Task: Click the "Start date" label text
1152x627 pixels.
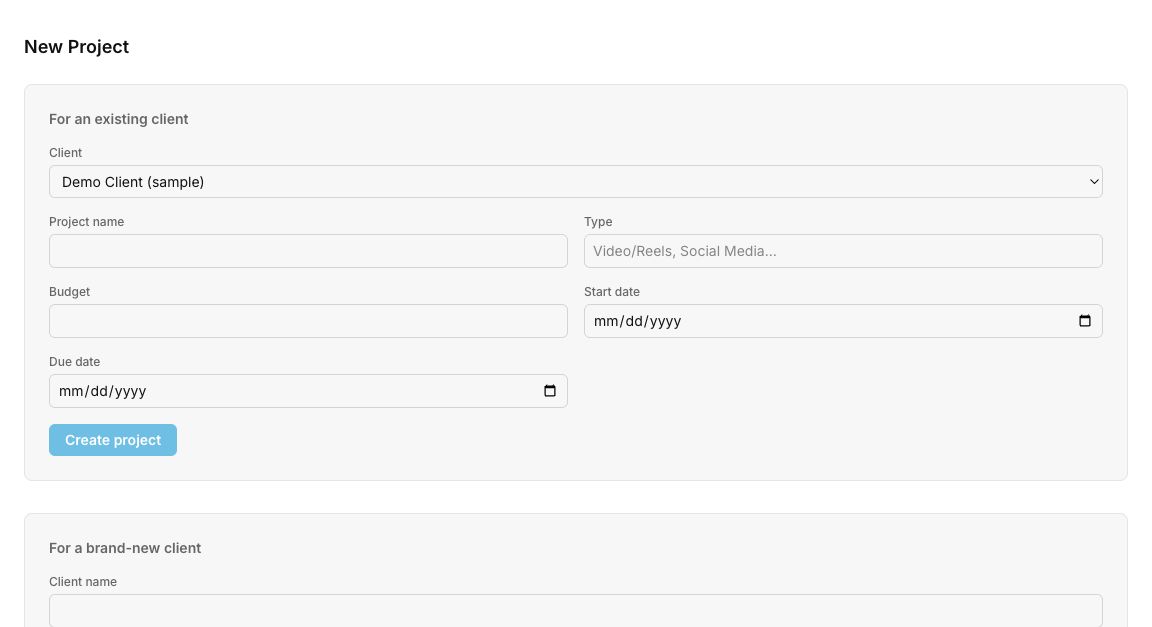Action: click(612, 292)
